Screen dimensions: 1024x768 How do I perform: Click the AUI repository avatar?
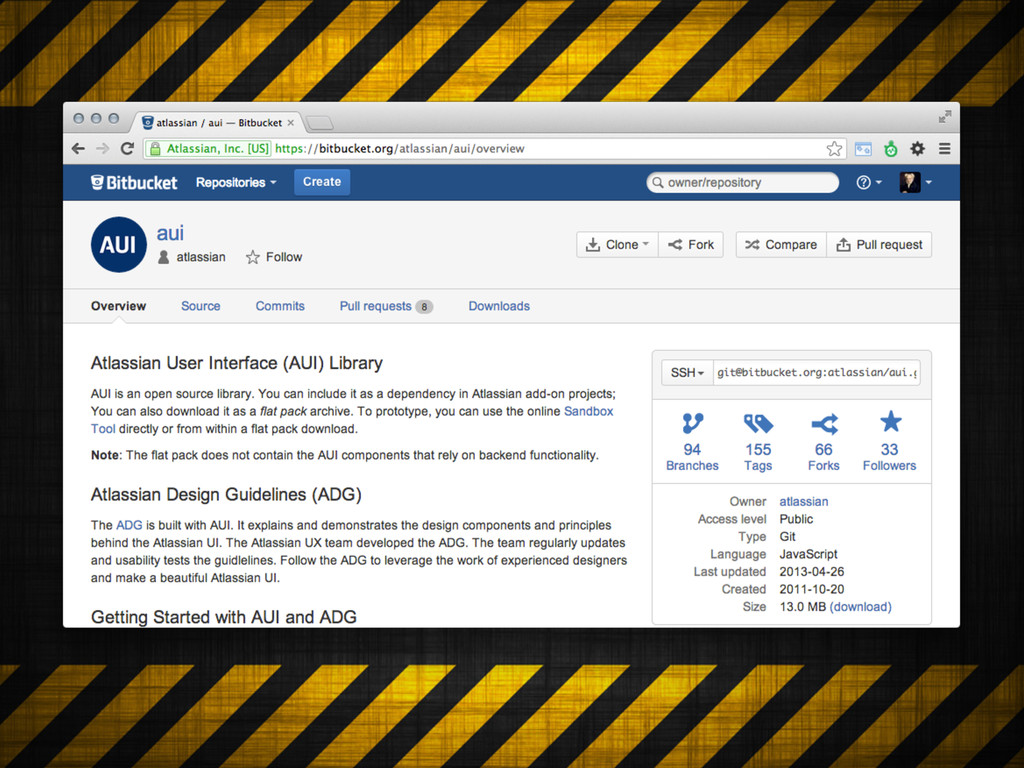pyautogui.click(x=118, y=244)
